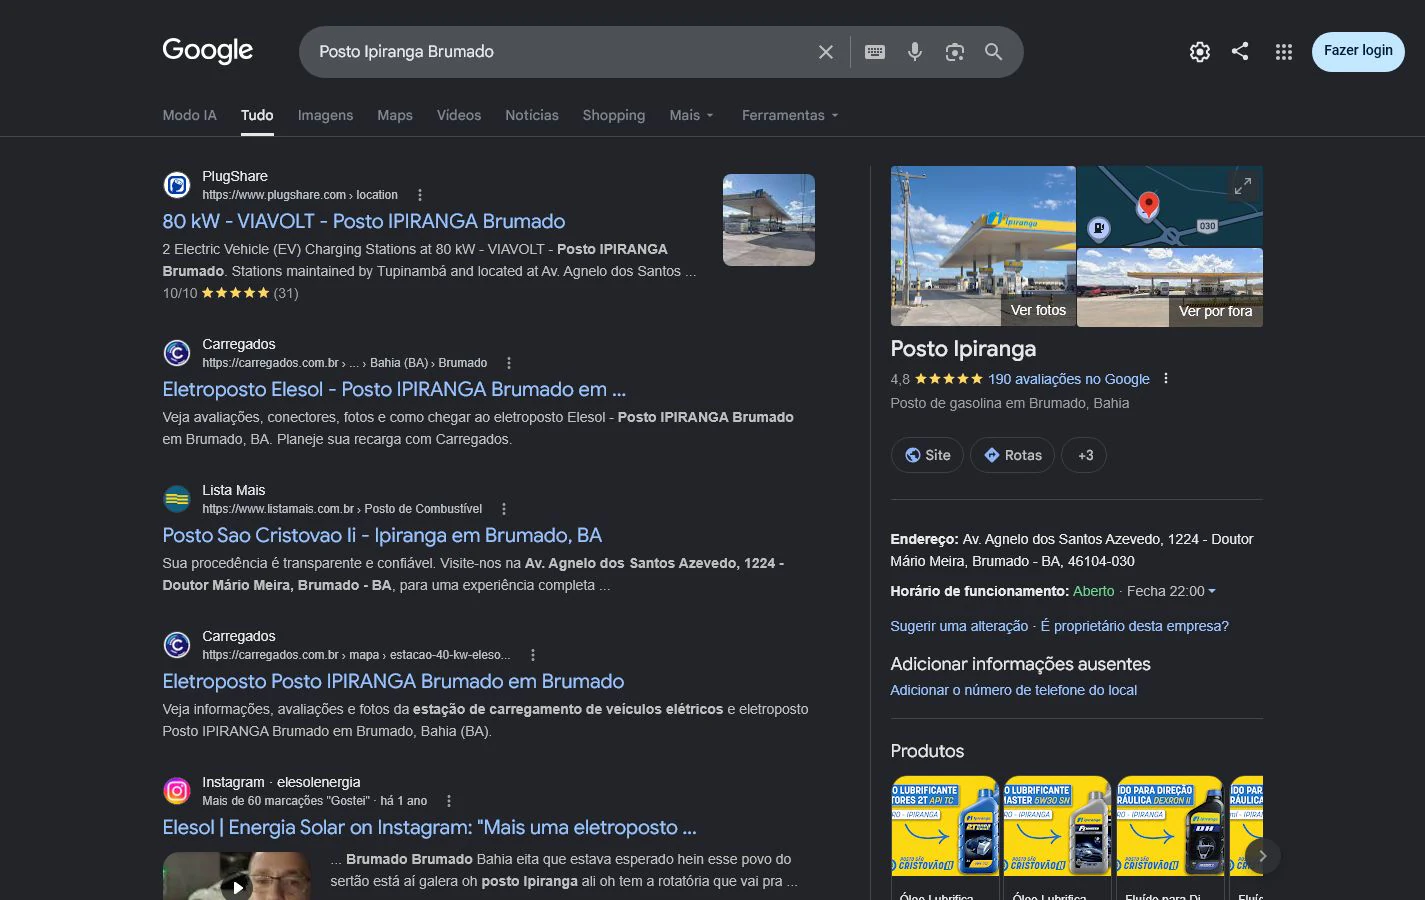Viewport: 1425px width, 900px height.
Task: Go to Google homepage via logo
Action: point(208,50)
